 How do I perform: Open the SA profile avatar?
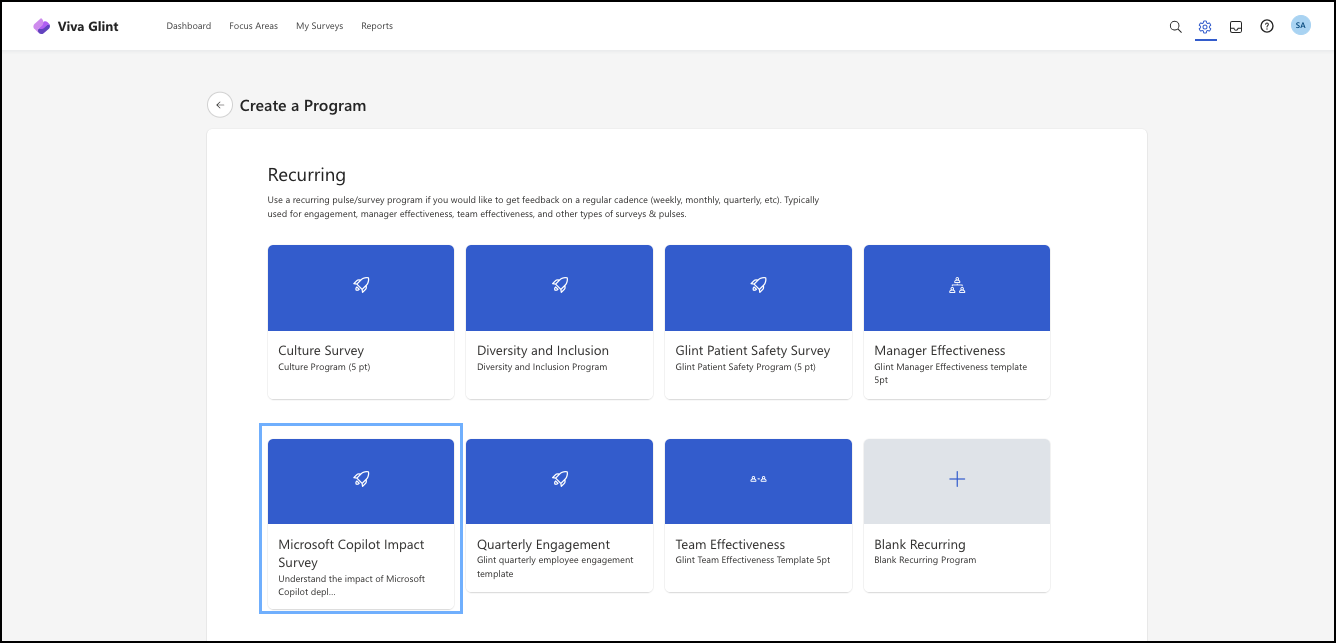click(1300, 25)
